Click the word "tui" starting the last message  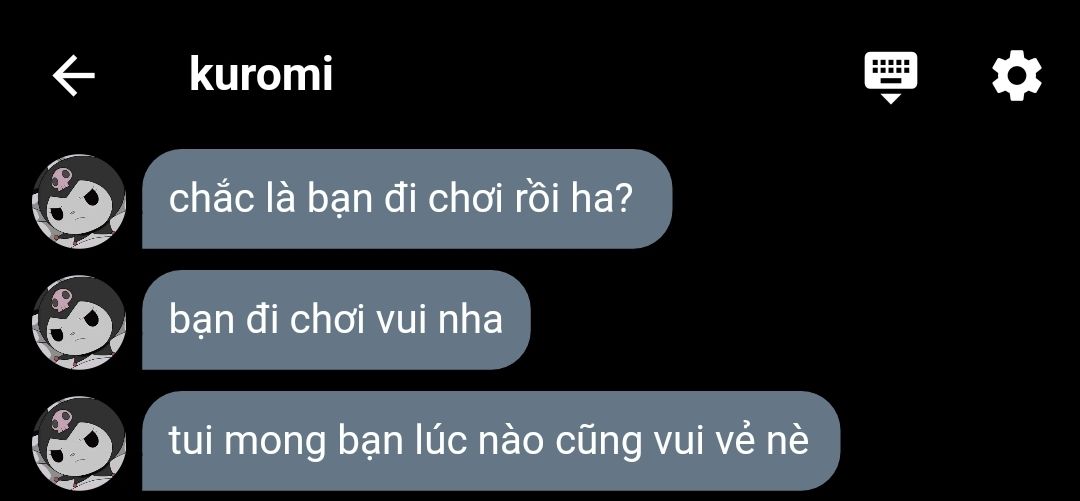point(191,442)
